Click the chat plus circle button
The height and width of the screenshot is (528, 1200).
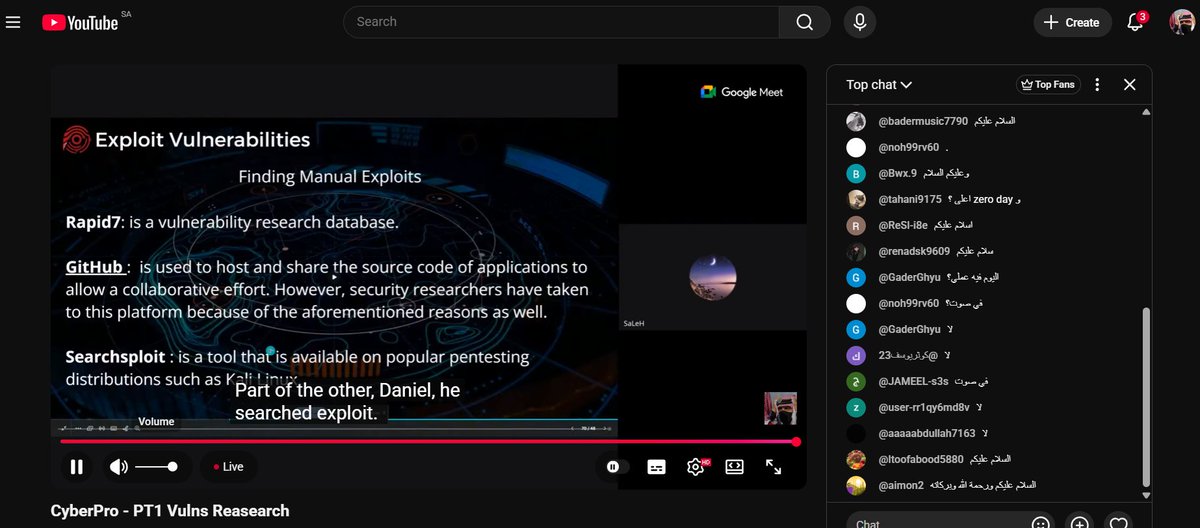click(x=1079, y=522)
